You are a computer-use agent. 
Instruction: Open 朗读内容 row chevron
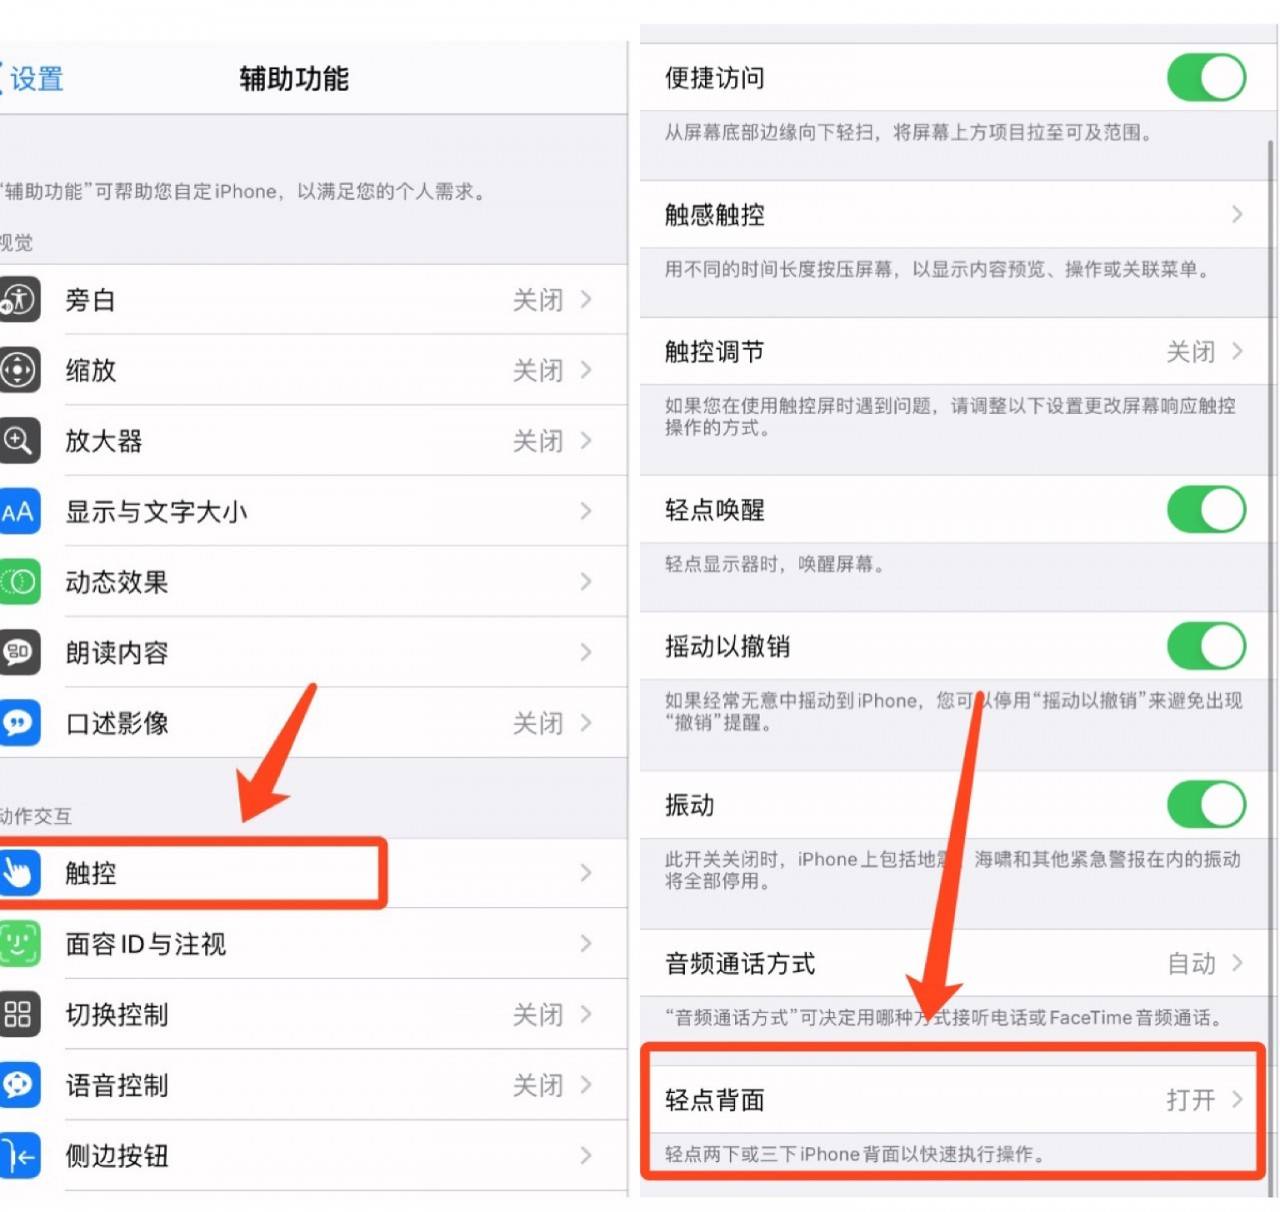586,652
